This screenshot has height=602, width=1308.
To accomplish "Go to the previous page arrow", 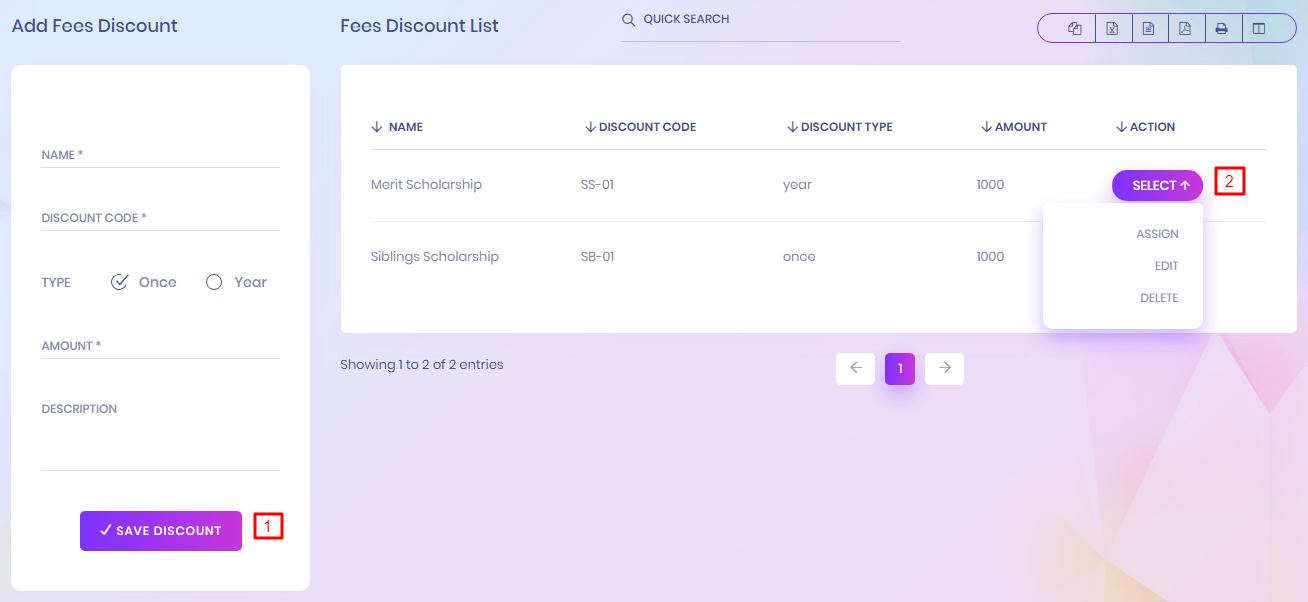I will 855,368.
